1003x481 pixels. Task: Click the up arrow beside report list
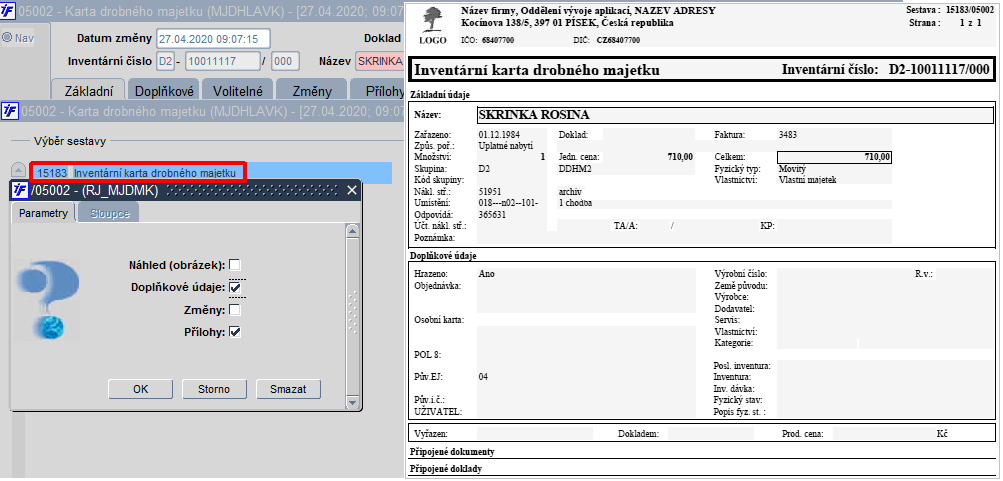(19, 170)
